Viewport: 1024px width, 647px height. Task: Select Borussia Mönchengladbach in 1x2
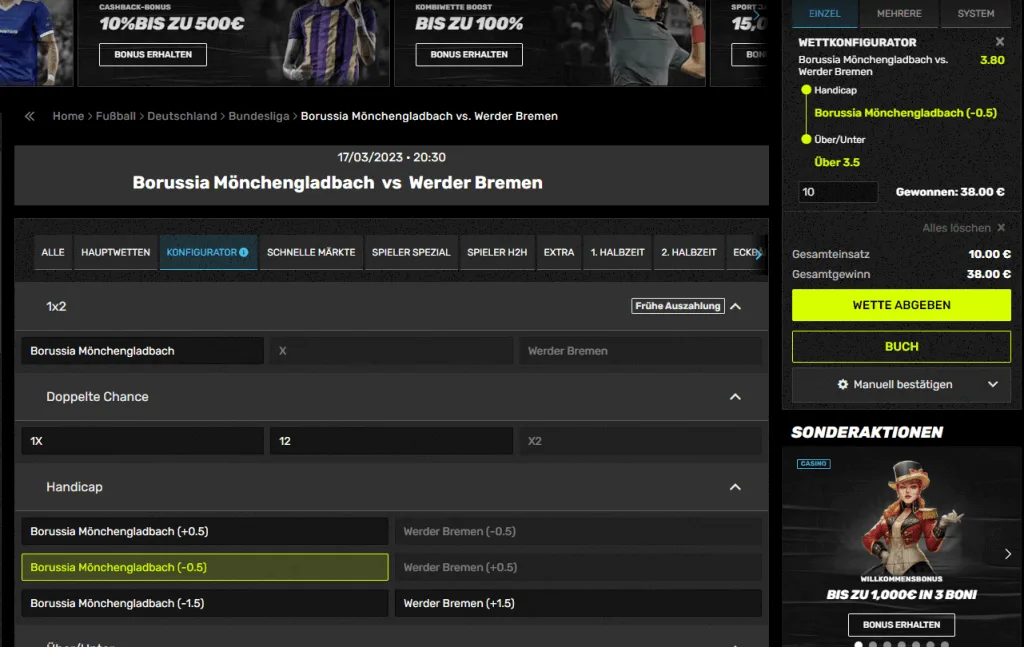point(142,351)
